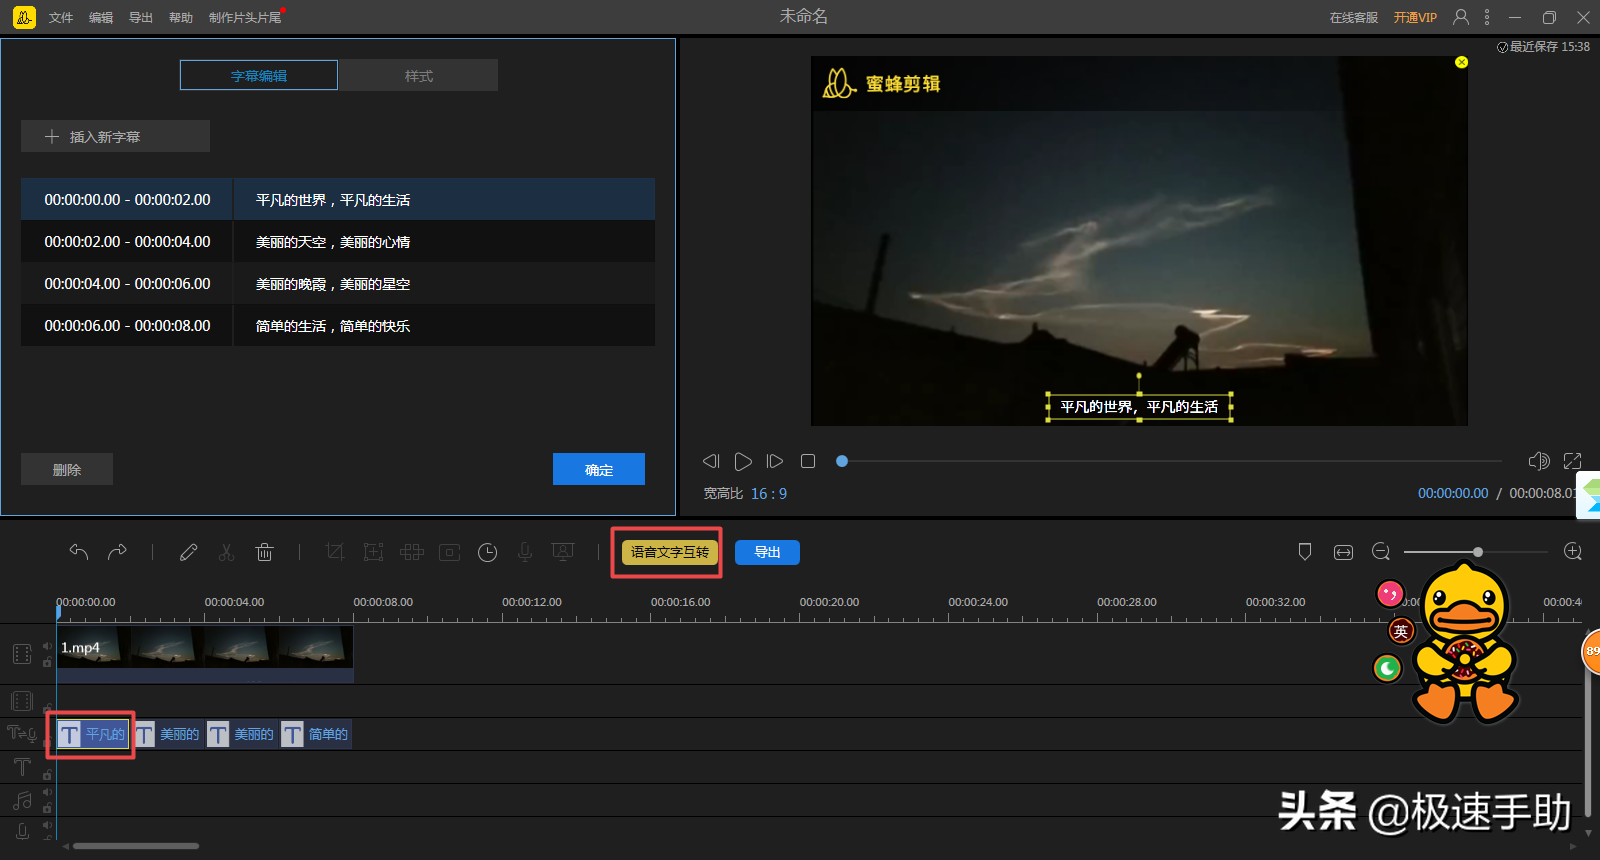The height and width of the screenshot is (860, 1600).
Task: Switch to the 字幕编辑 tab
Action: point(259,75)
